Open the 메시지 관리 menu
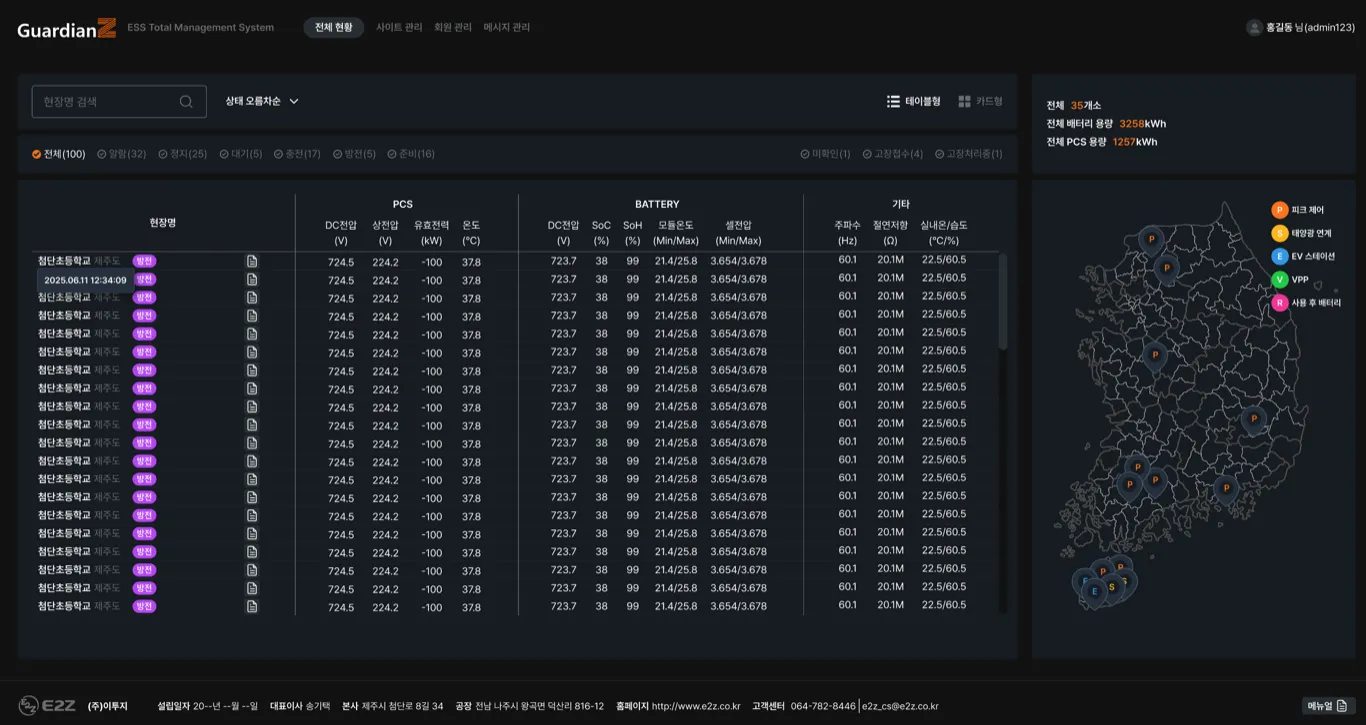The width and height of the screenshot is (1366, 725). point(507,28)
